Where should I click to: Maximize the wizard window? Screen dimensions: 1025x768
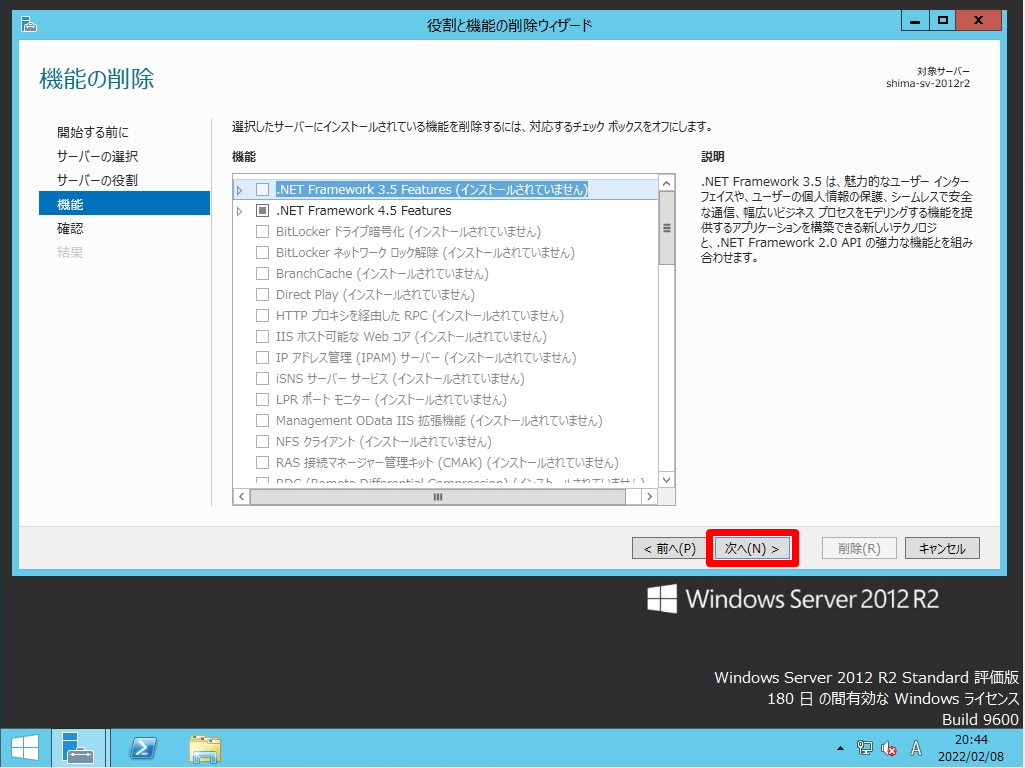pos(942,21)
